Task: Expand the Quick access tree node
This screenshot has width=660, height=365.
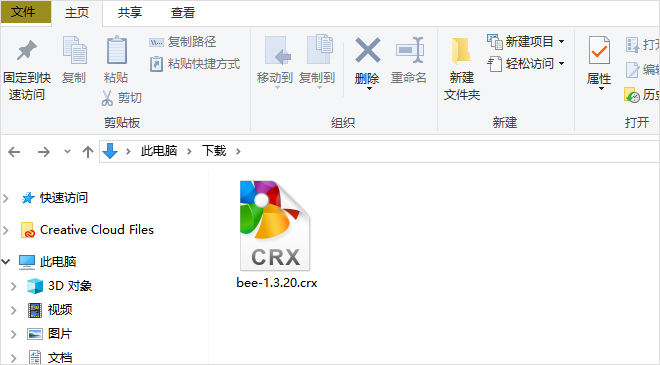Action: coord(6,198)
